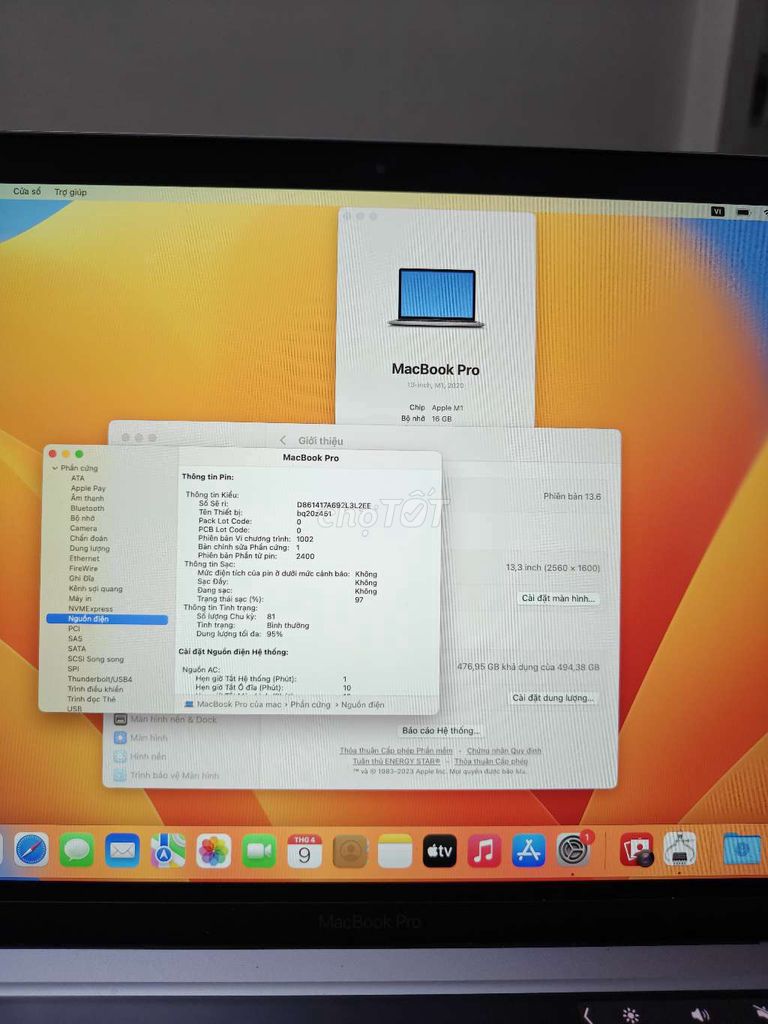This screenshot has width=768, height=1024.
Task: Select SCSI Song song in the sidebar
Action: click(x=95, y=659)
